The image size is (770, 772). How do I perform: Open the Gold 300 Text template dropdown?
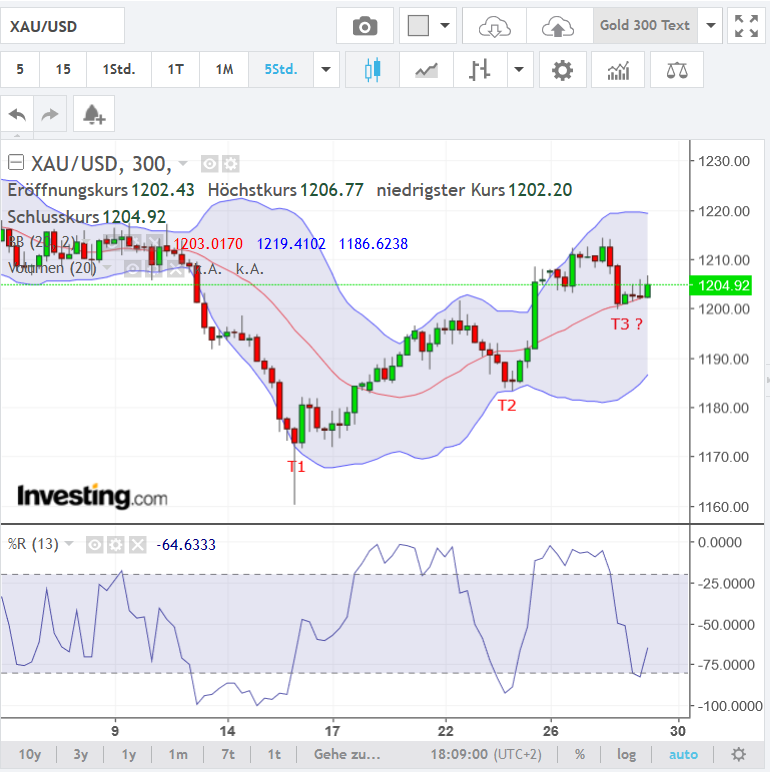pyautogui.click(x=710, y=26)
